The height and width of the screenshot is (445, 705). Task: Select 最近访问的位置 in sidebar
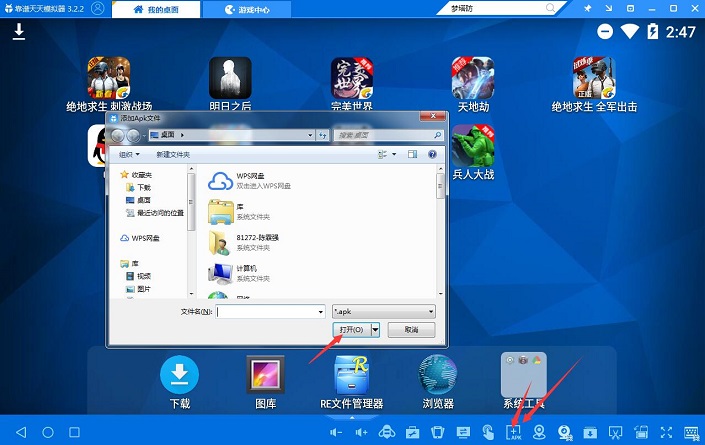pos(155,213)
